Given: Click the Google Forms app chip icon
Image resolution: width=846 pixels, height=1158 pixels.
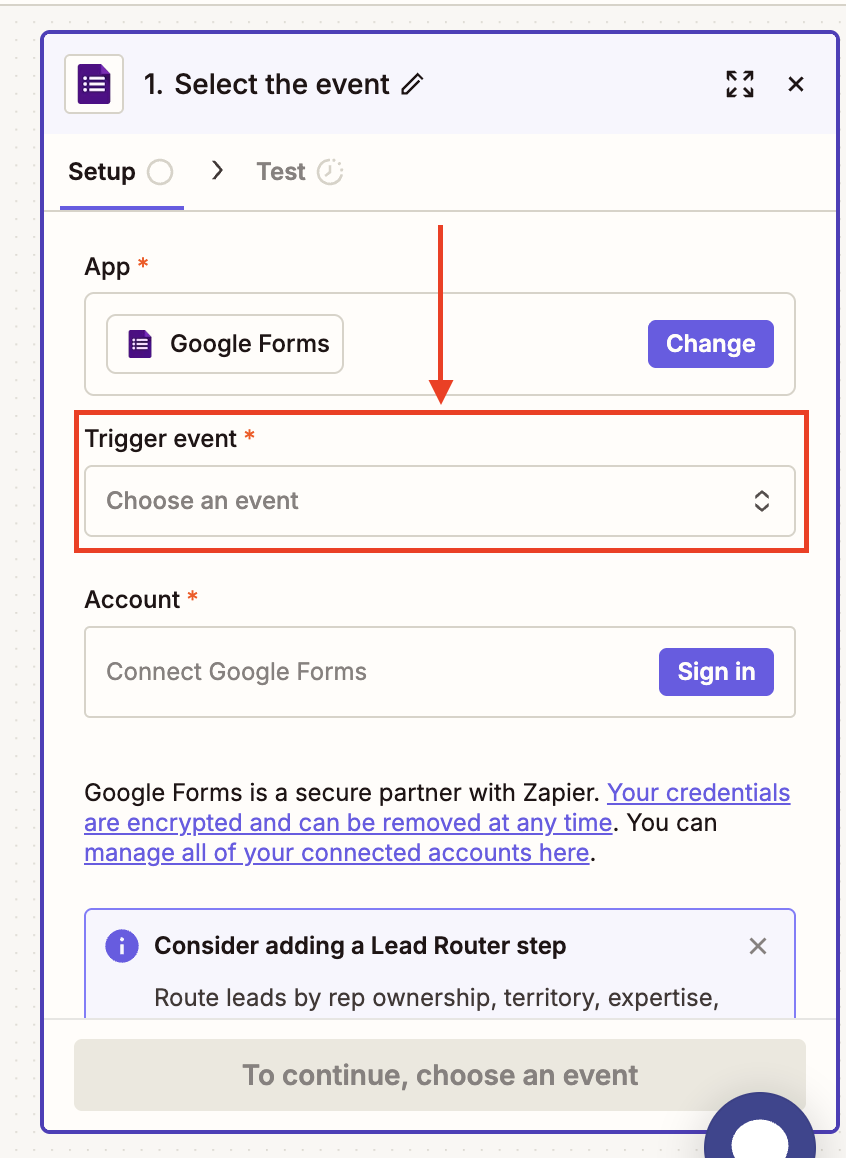Looking at the screenshot, I should click(140, 344).
